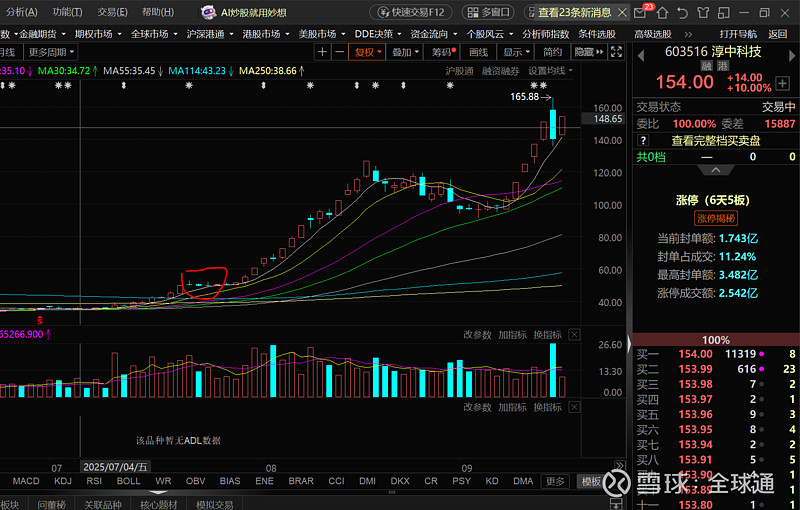Open the 更多 indicators button
Image resolution: width=800 pixels, height=510 pixels.
pos(555,481)
